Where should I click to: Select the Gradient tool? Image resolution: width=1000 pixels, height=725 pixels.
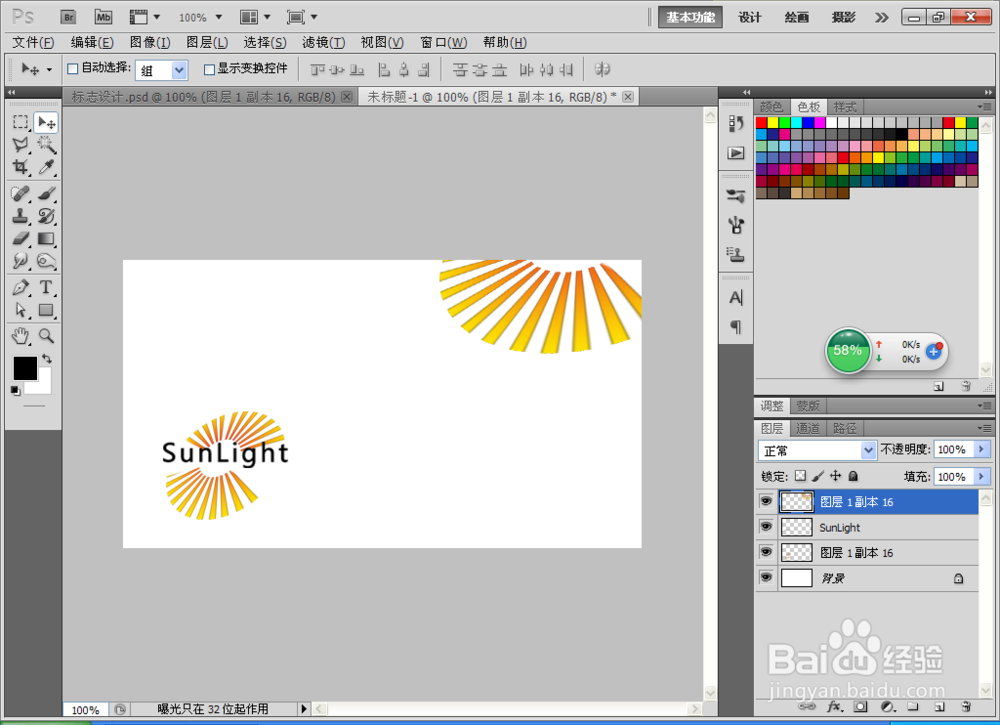47,238
